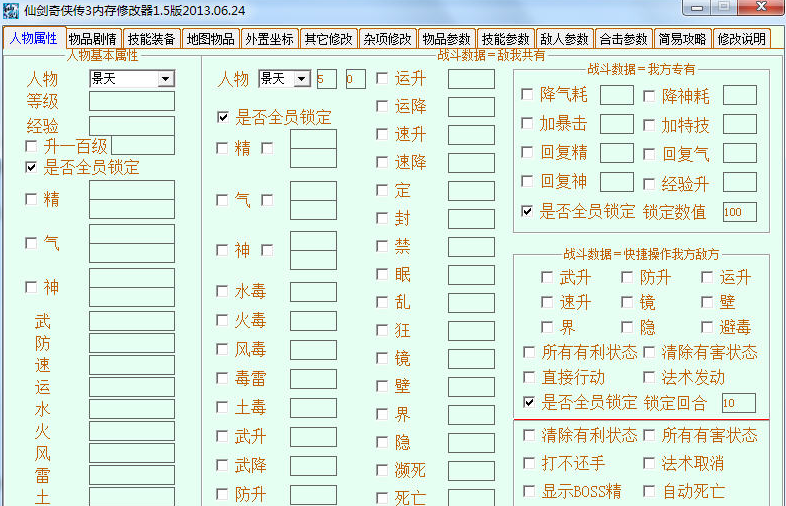The width and height of the screenshot is (786, 506).
Task: Click the 锁定回合 field showing 10
Action: coord(739,403)
